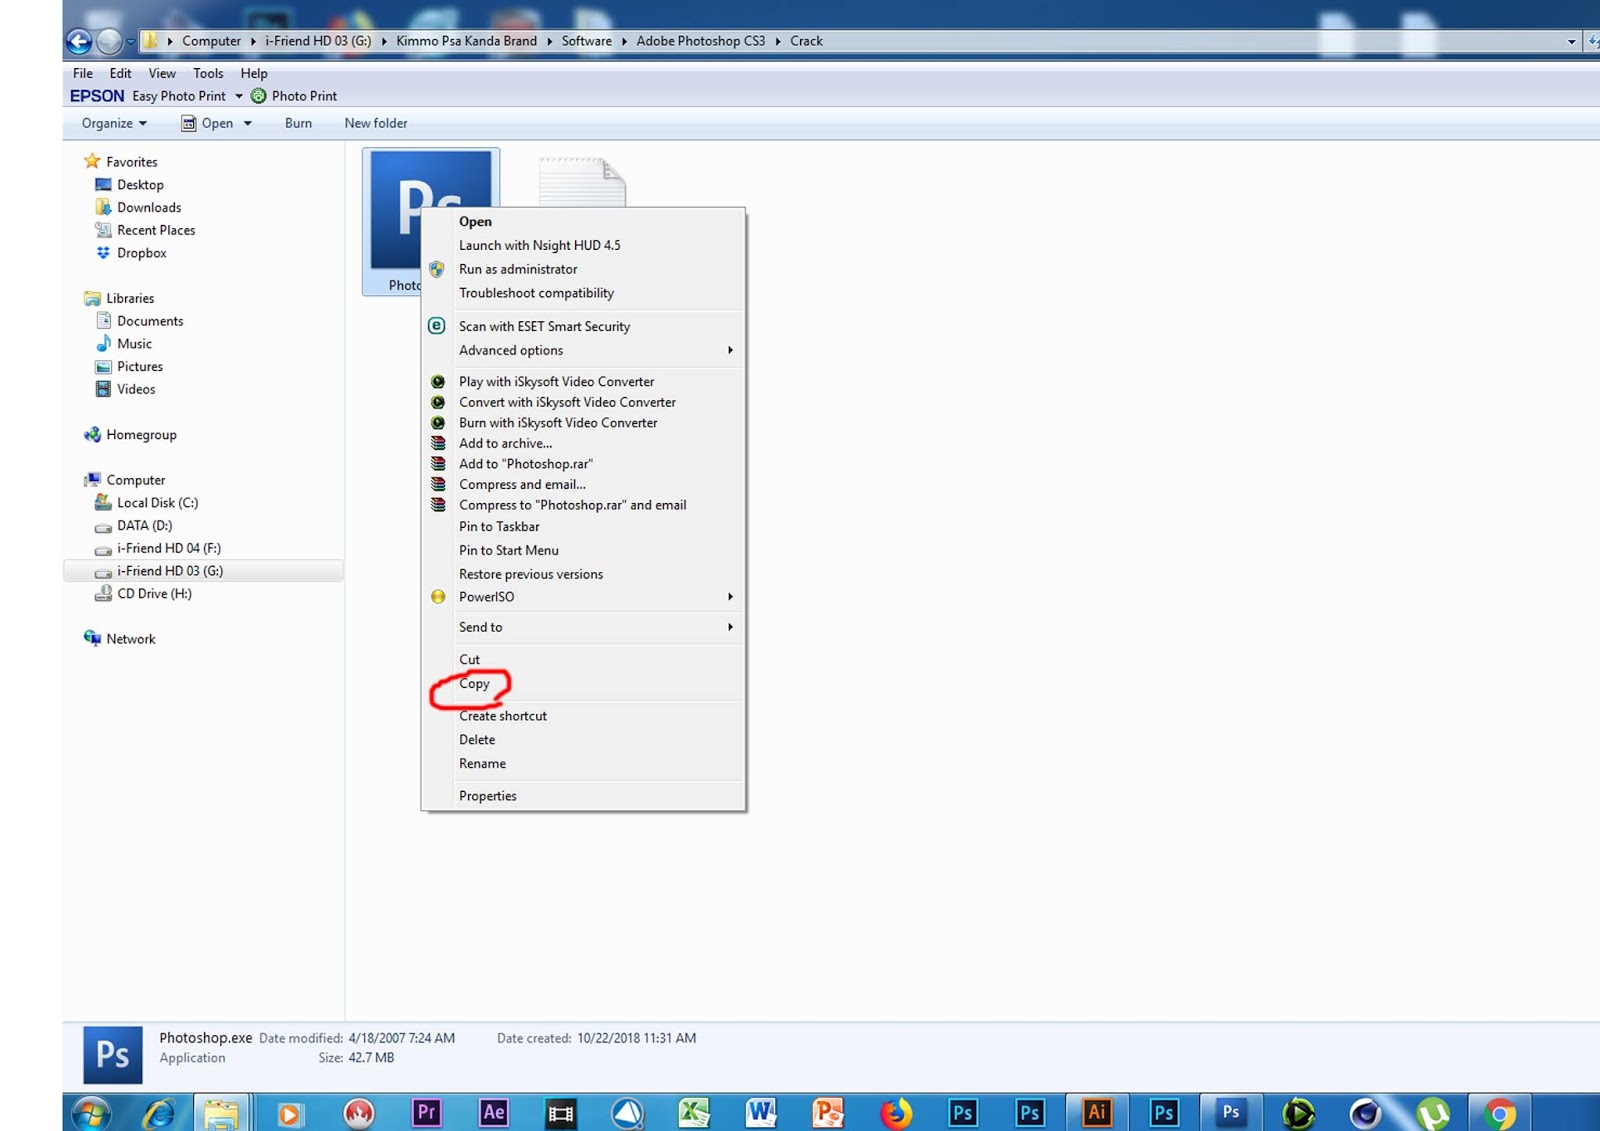Open the File menu
Image resolution: width=1600 pixels, height=1131 pixels.
tap(83, 73)
